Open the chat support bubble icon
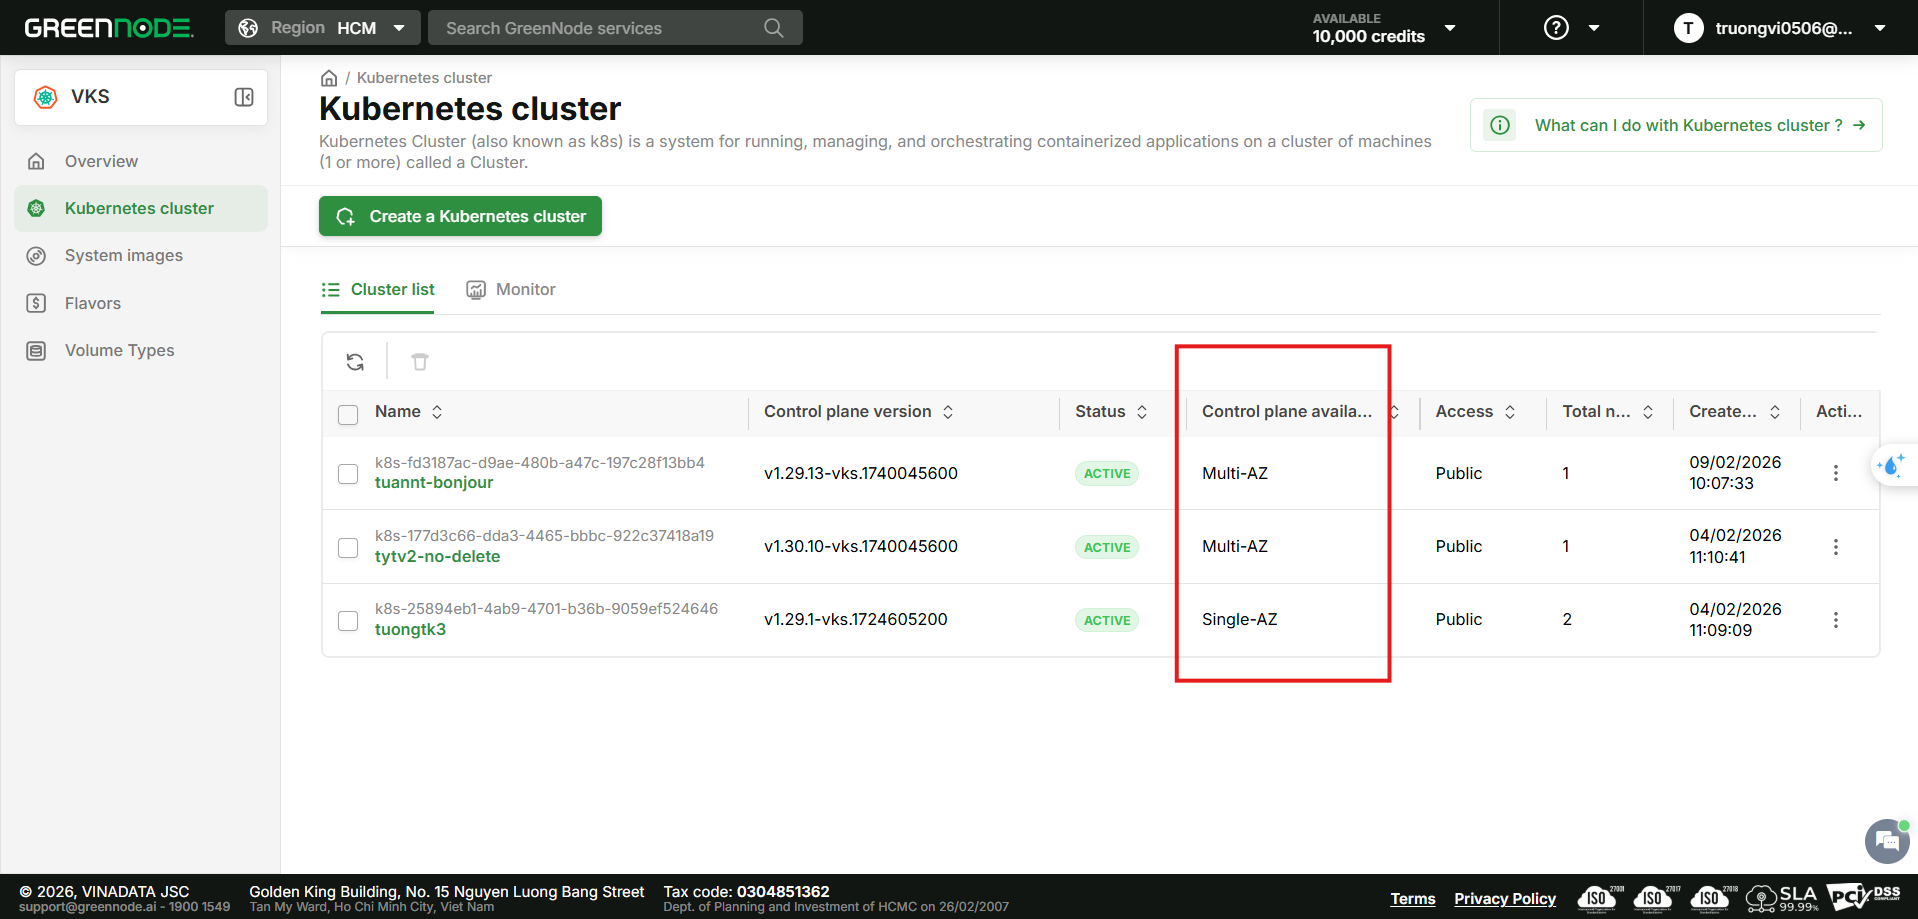Screen dimensions: 1918x919 click(x=1886, y=841)
